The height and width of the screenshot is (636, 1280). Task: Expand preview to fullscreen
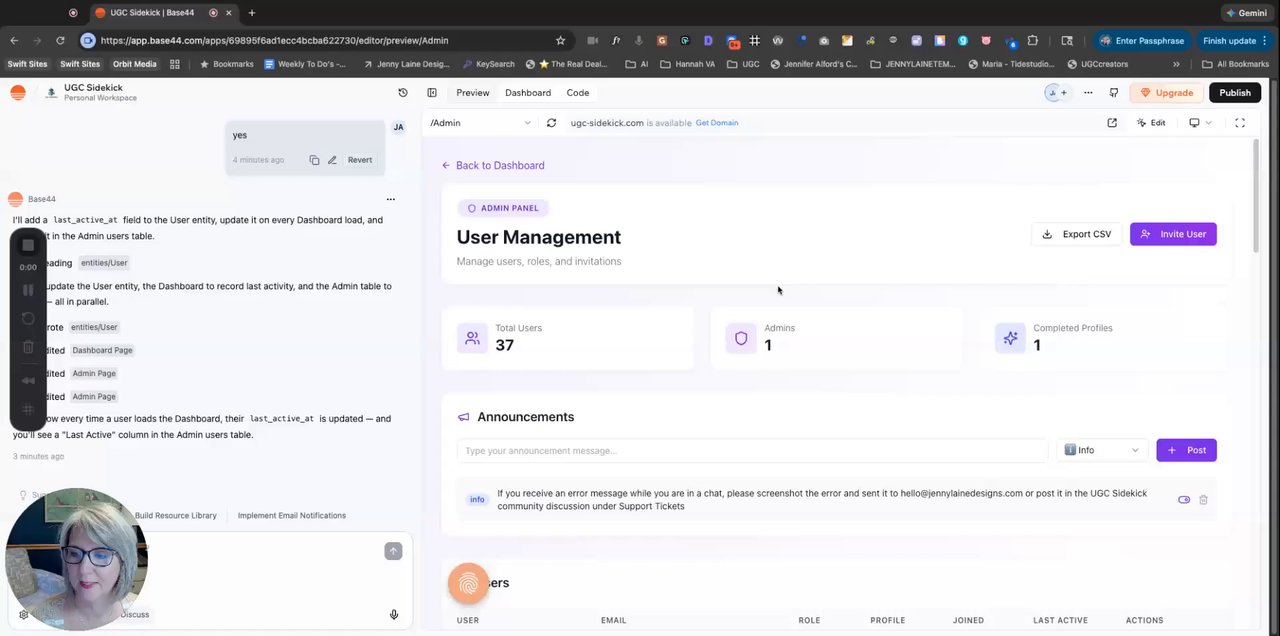1240,123
